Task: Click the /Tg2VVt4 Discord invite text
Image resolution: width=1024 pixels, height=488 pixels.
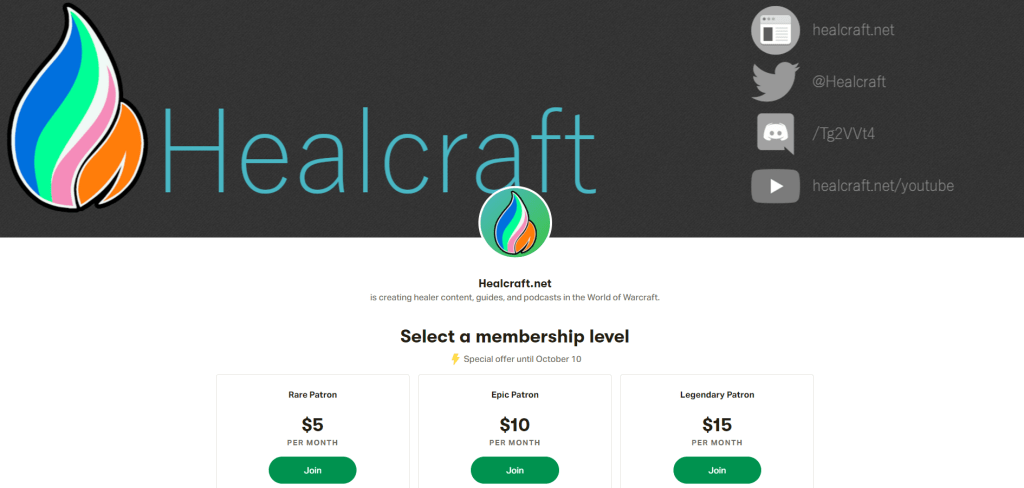Action: tap(844, 134)
